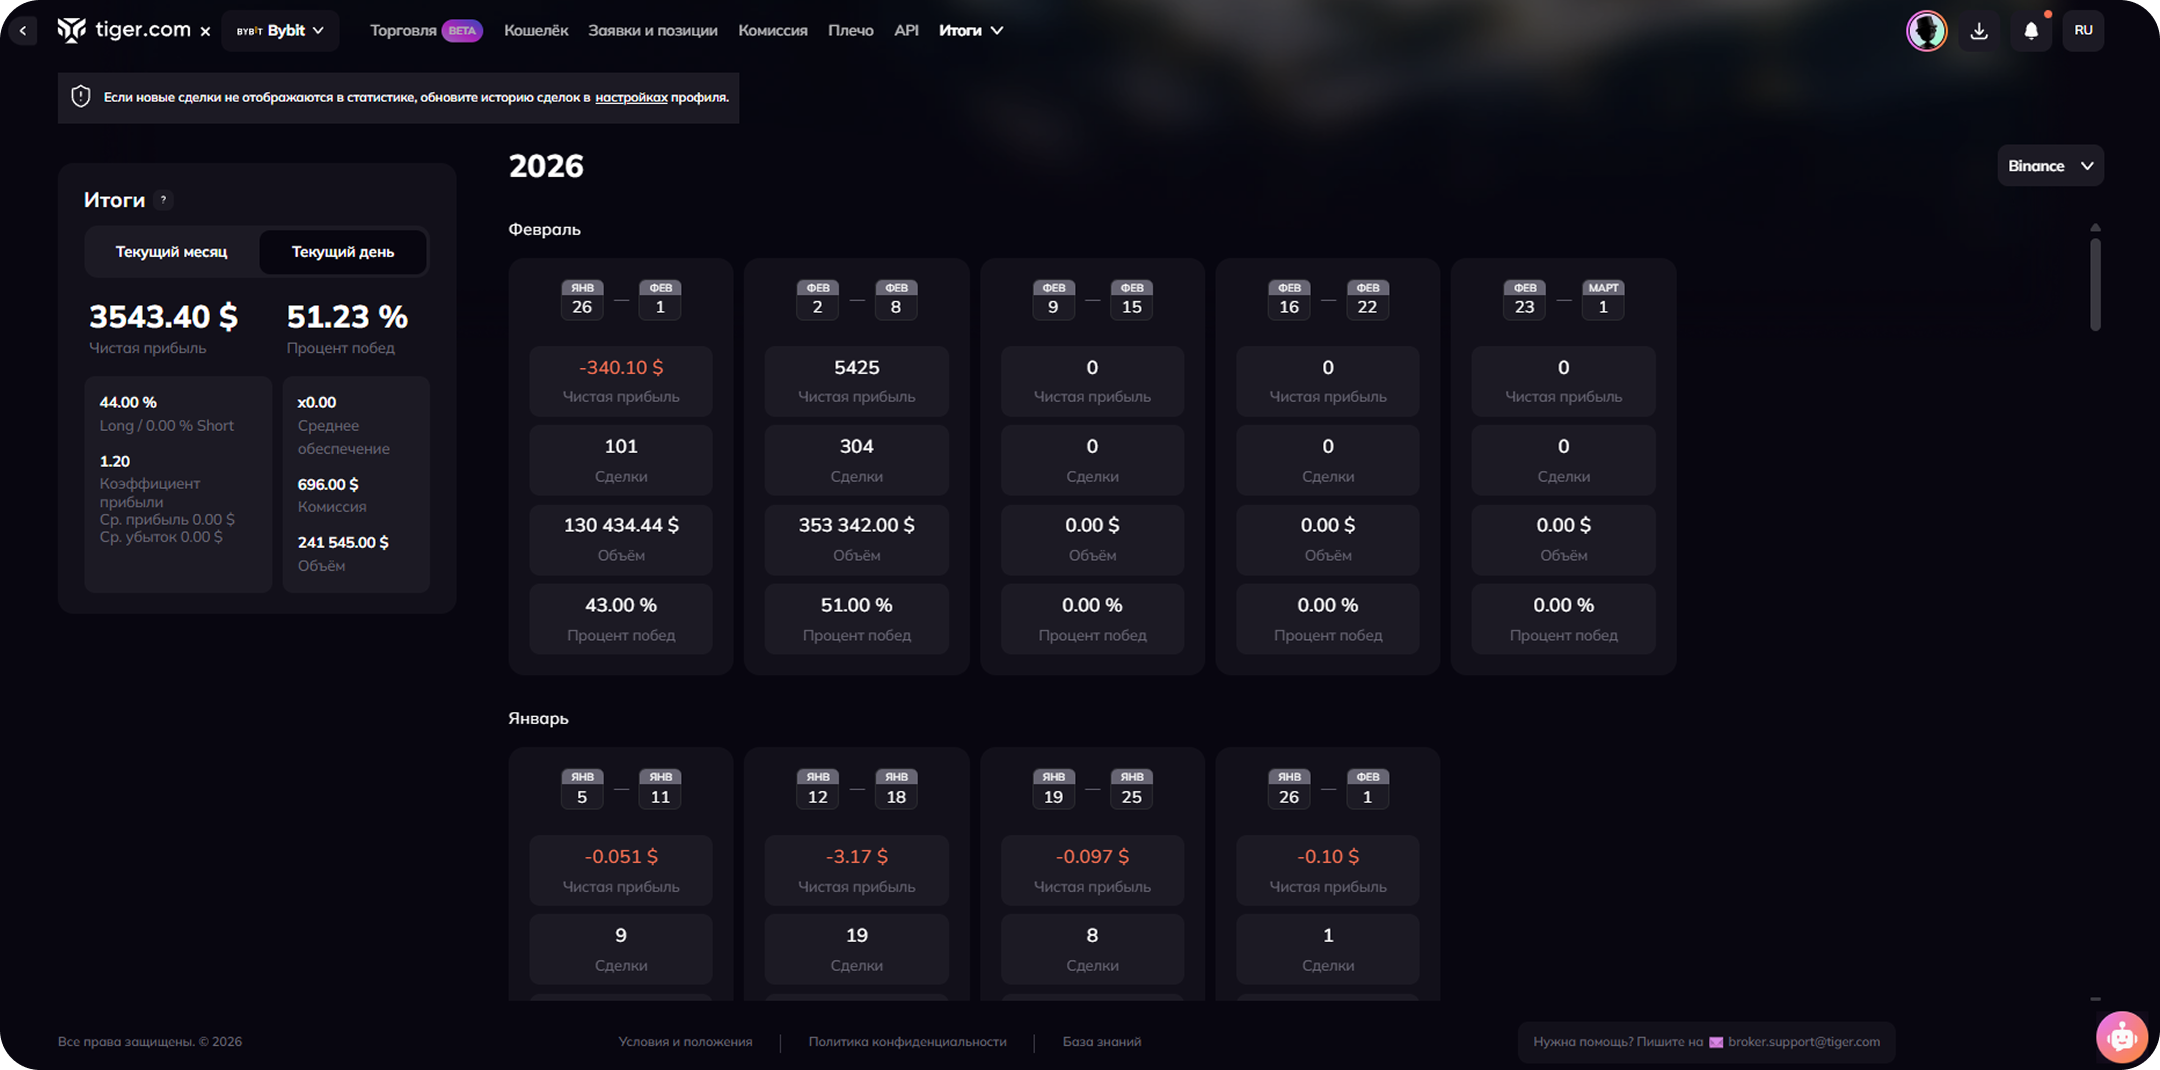
Task: Click the download icon
Action: [x=1978, y=31]
